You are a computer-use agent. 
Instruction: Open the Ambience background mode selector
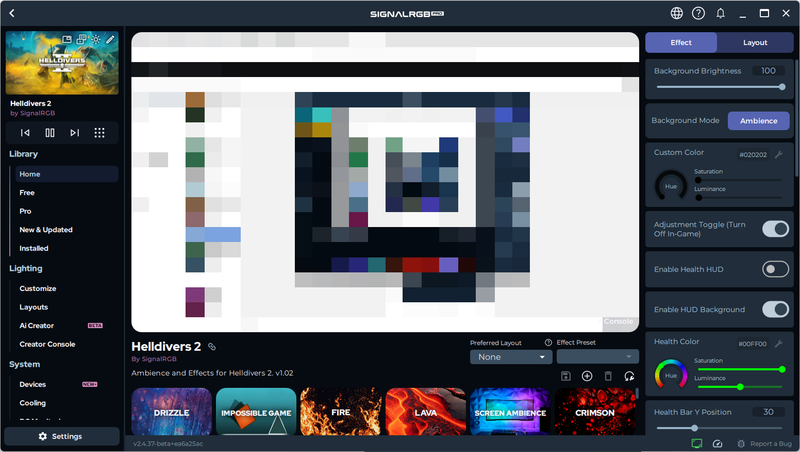pyautogui.click(x=758, y=120)
